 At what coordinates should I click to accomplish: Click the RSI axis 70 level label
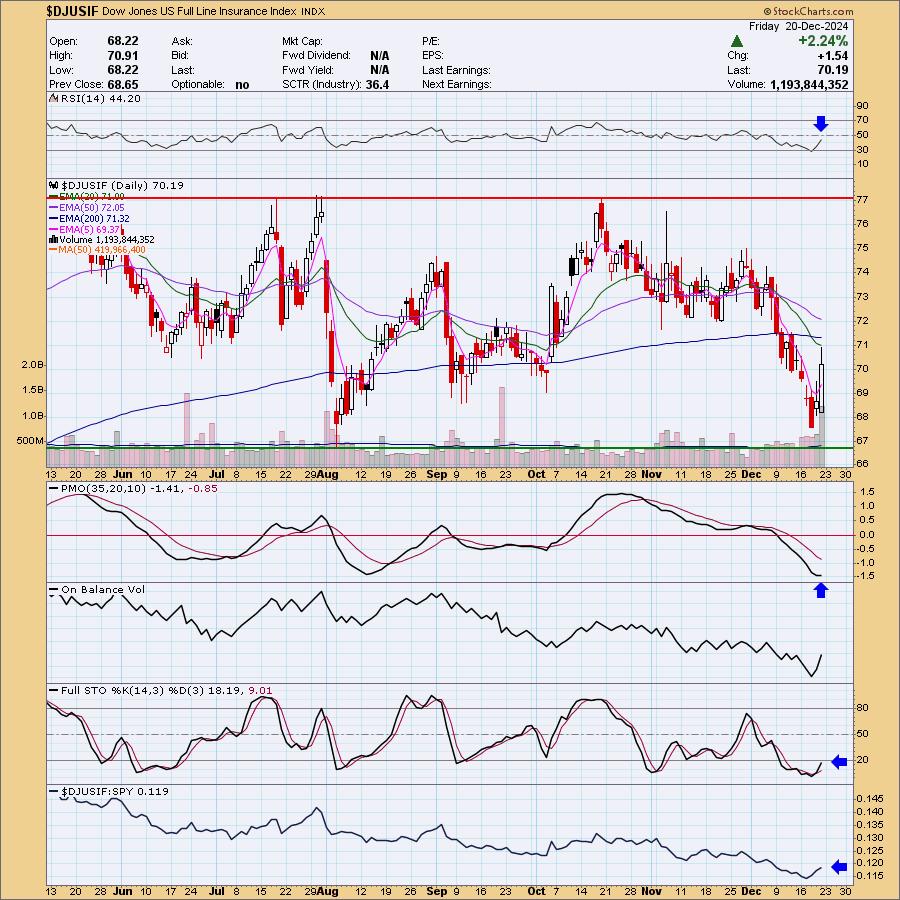coord(862,120)
